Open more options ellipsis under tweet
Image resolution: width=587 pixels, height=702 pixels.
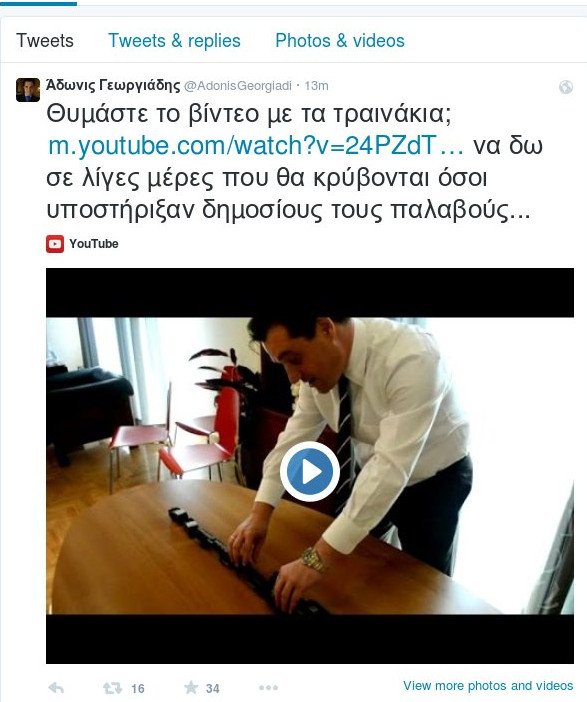[268, 687]
